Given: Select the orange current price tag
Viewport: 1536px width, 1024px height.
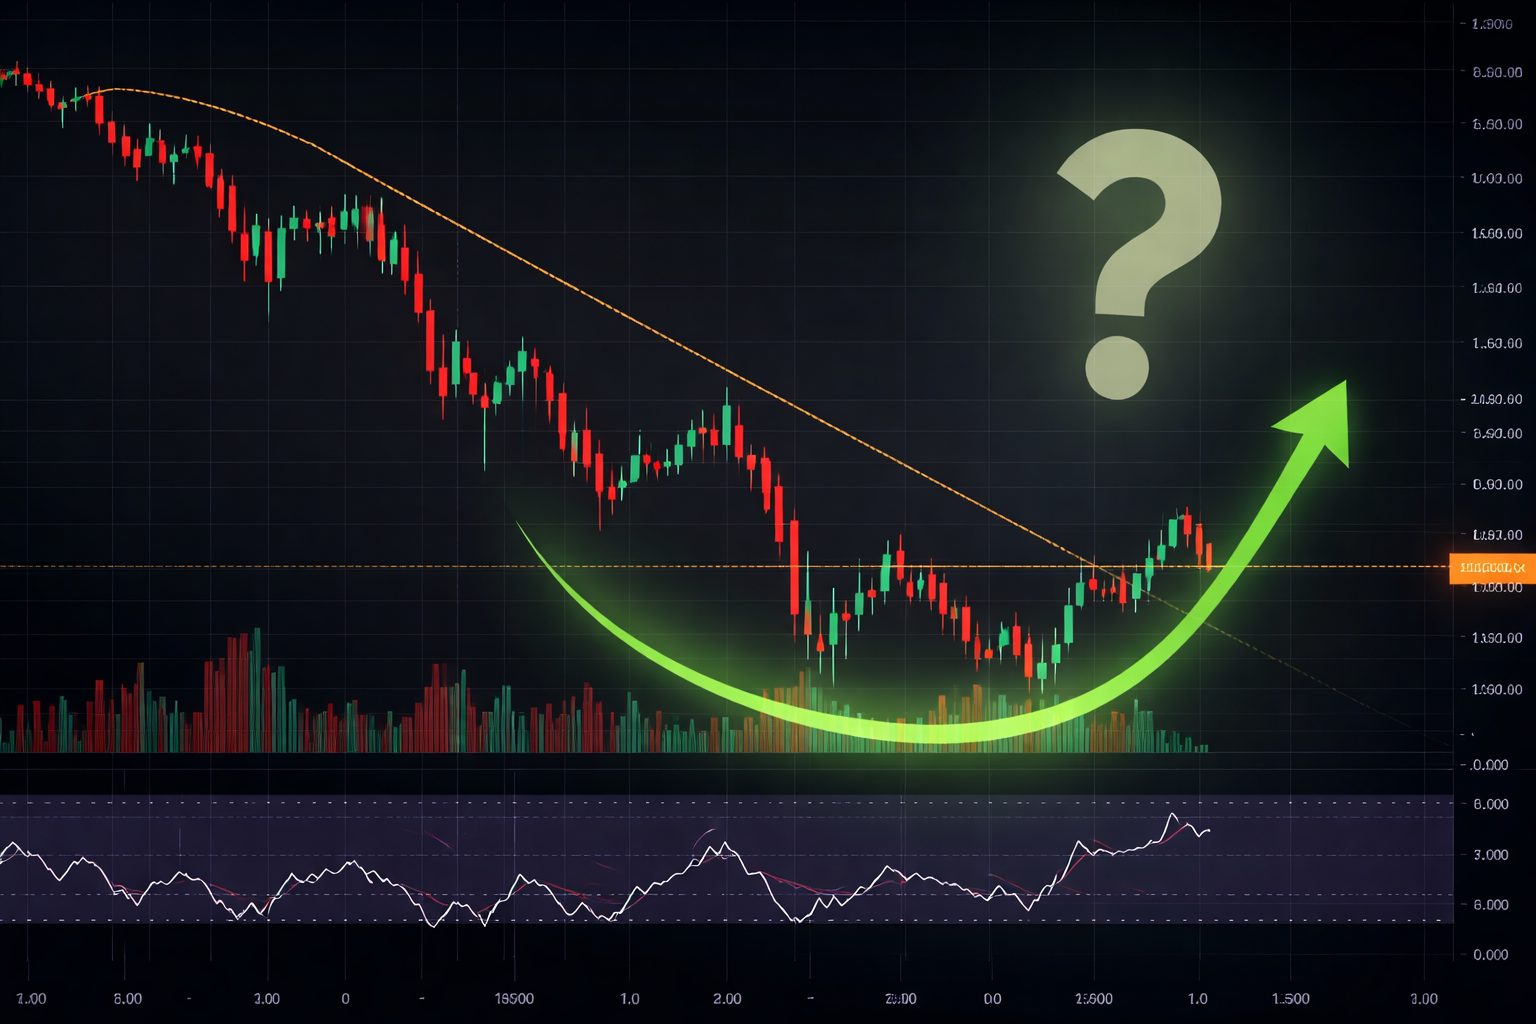Looking at the screenshot, I should [1491, 567].
